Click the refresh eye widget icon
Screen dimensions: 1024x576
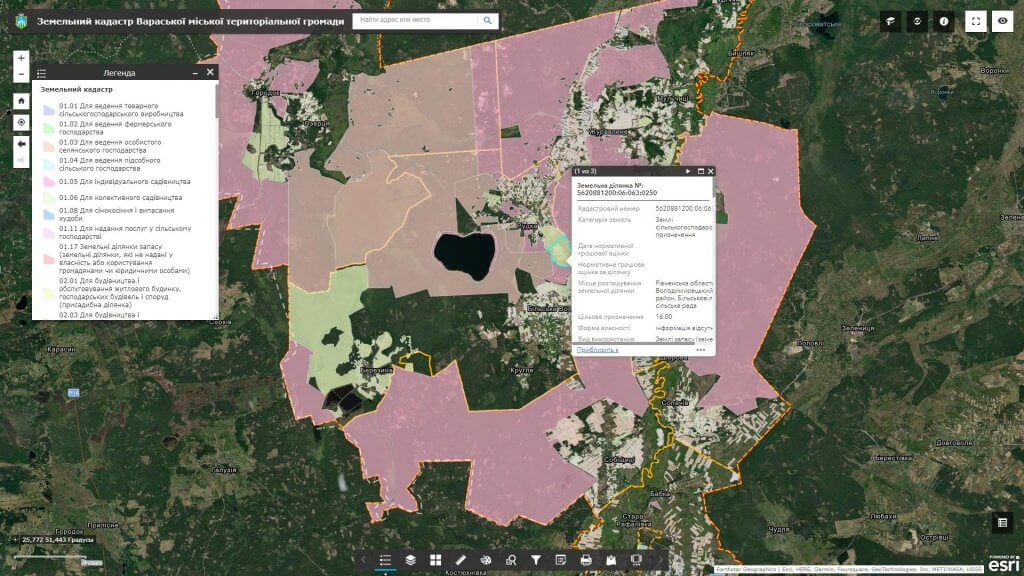917,22
